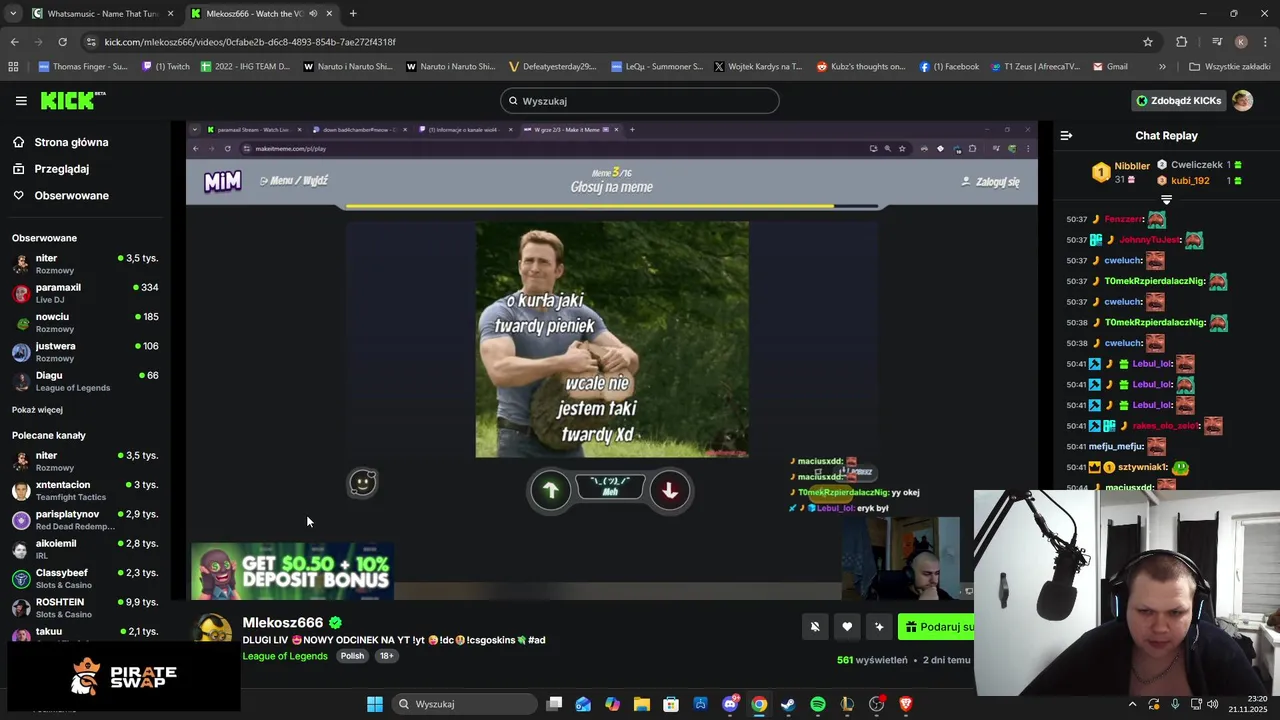
Task: Open a new browser tab
Action: coord(353,14)
